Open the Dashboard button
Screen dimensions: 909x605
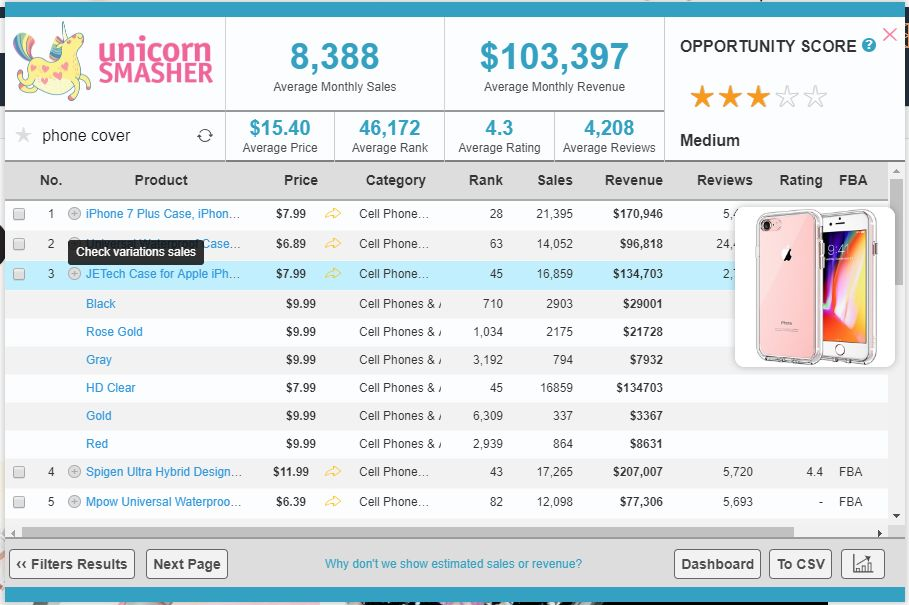717,564
